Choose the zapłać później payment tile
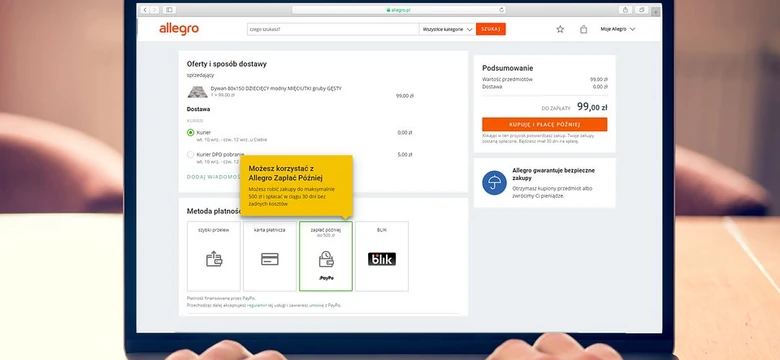Viewport: 780px width, 360px height. point(326,256)
